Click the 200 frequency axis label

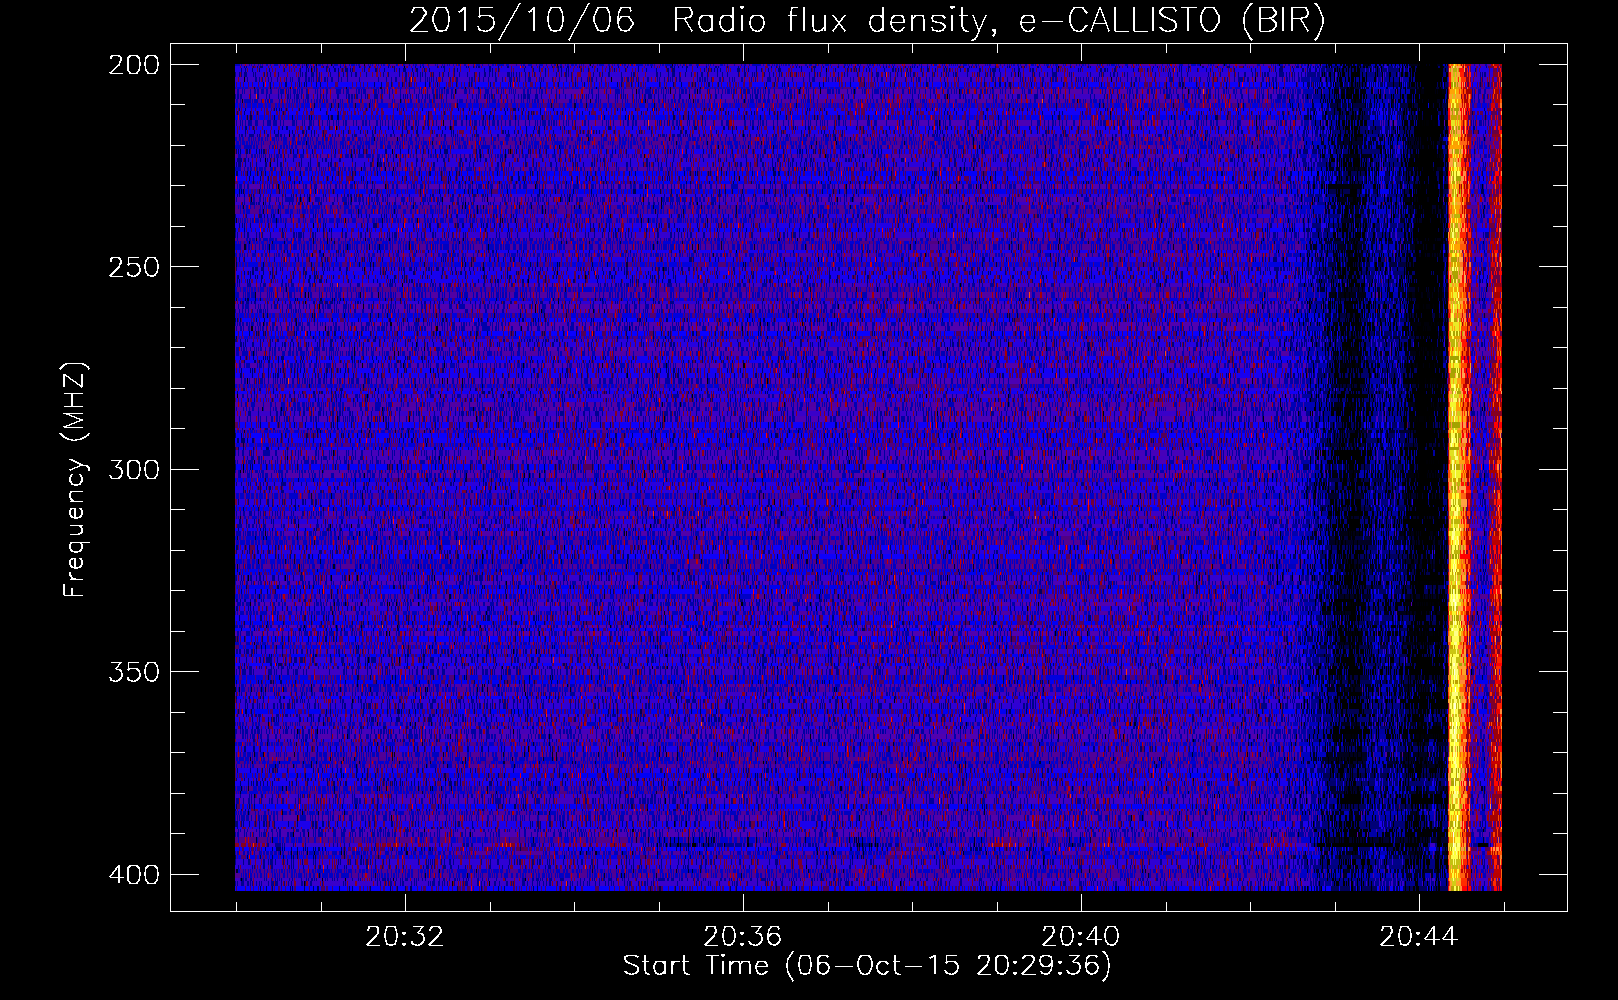[x=133, y=65]
